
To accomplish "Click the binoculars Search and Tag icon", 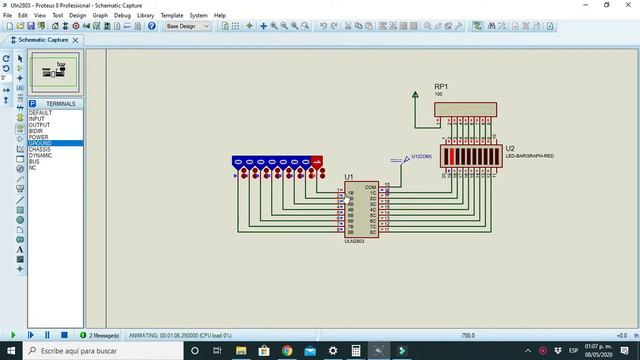I will click(491, 26).
